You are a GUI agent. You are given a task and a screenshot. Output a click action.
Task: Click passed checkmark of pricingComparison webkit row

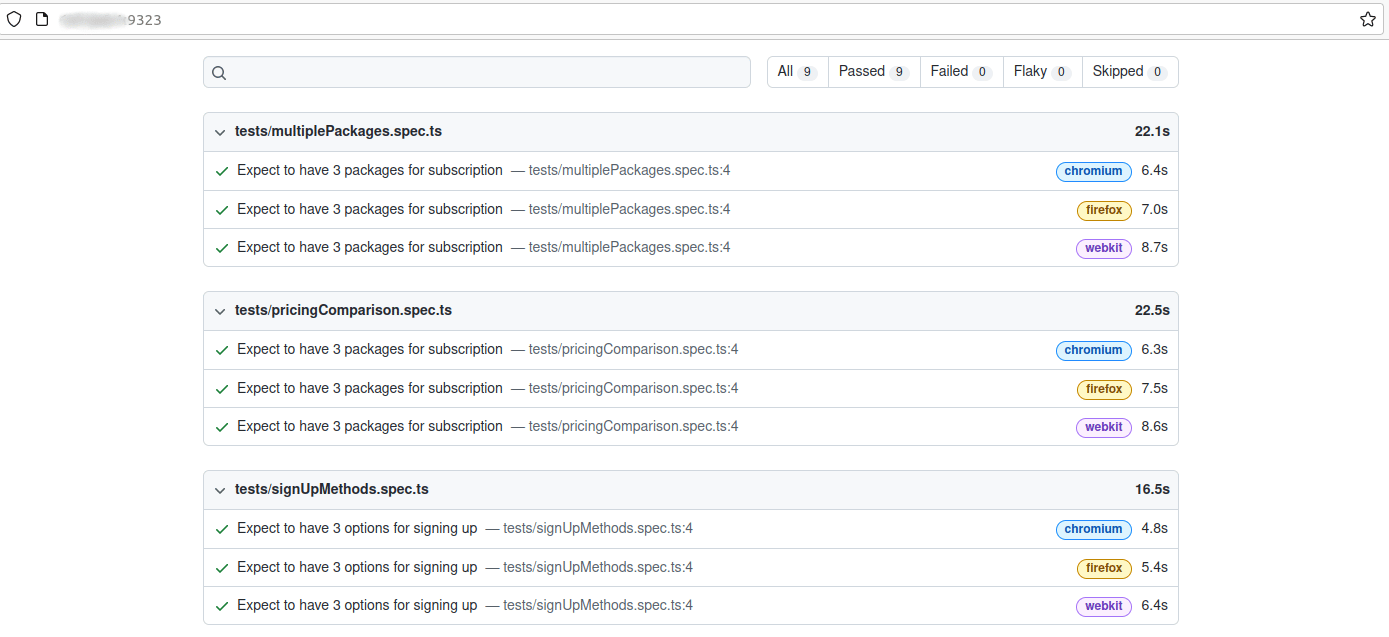222,427
